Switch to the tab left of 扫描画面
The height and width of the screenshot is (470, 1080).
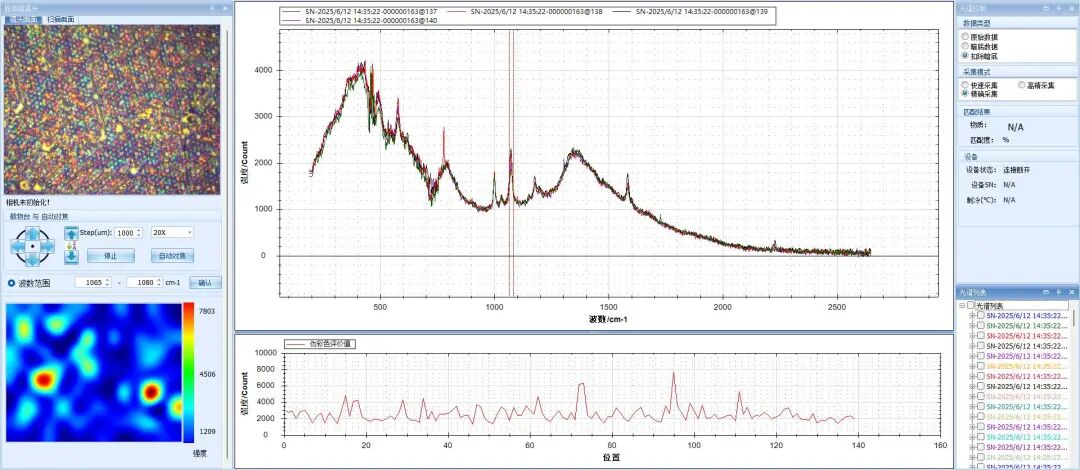coord(23,20)
